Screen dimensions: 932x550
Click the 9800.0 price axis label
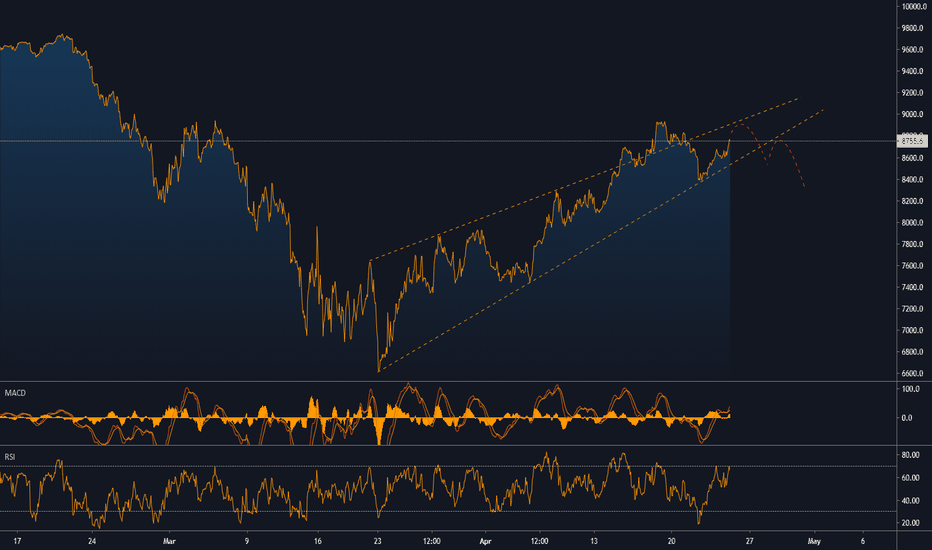(x=912, y=28)
